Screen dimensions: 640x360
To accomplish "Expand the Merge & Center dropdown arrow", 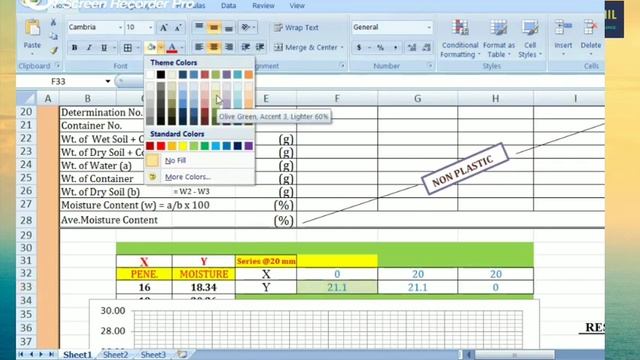I will [x=342, y=47].
